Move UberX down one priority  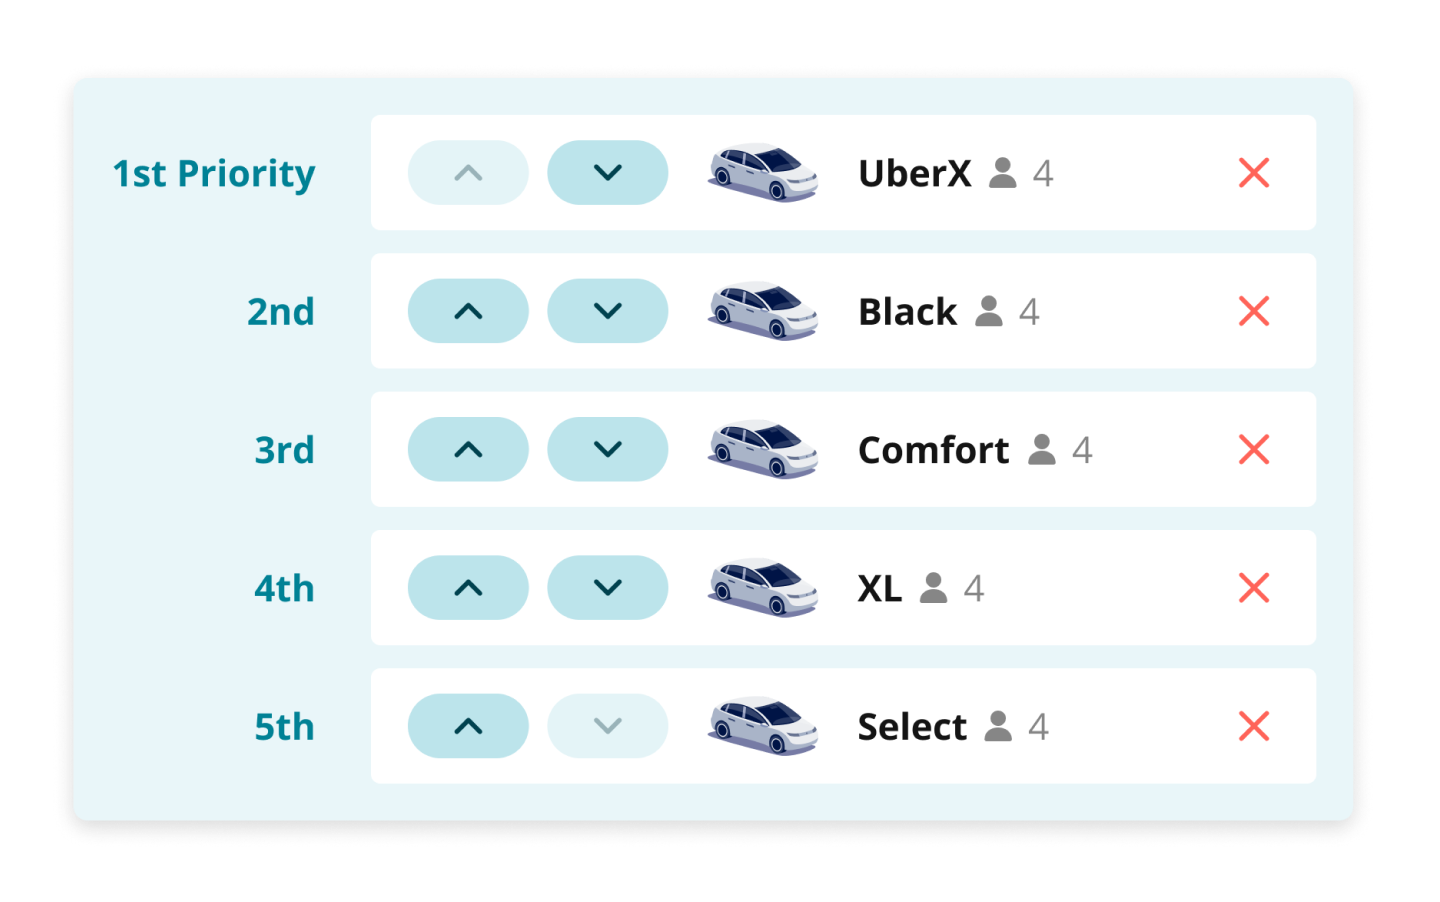(607, 173)
